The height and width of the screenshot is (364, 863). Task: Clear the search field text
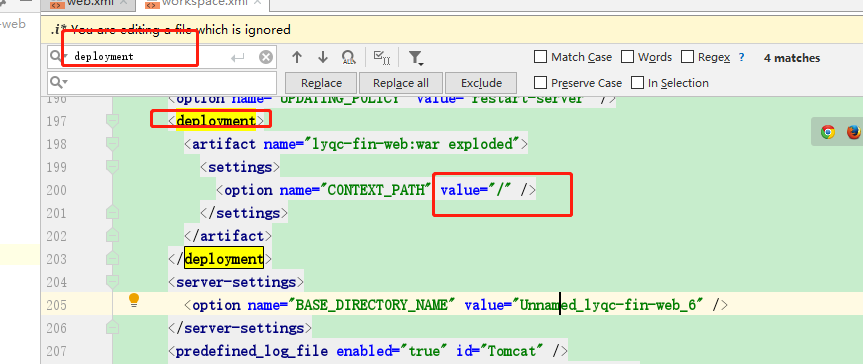(266, 57)
